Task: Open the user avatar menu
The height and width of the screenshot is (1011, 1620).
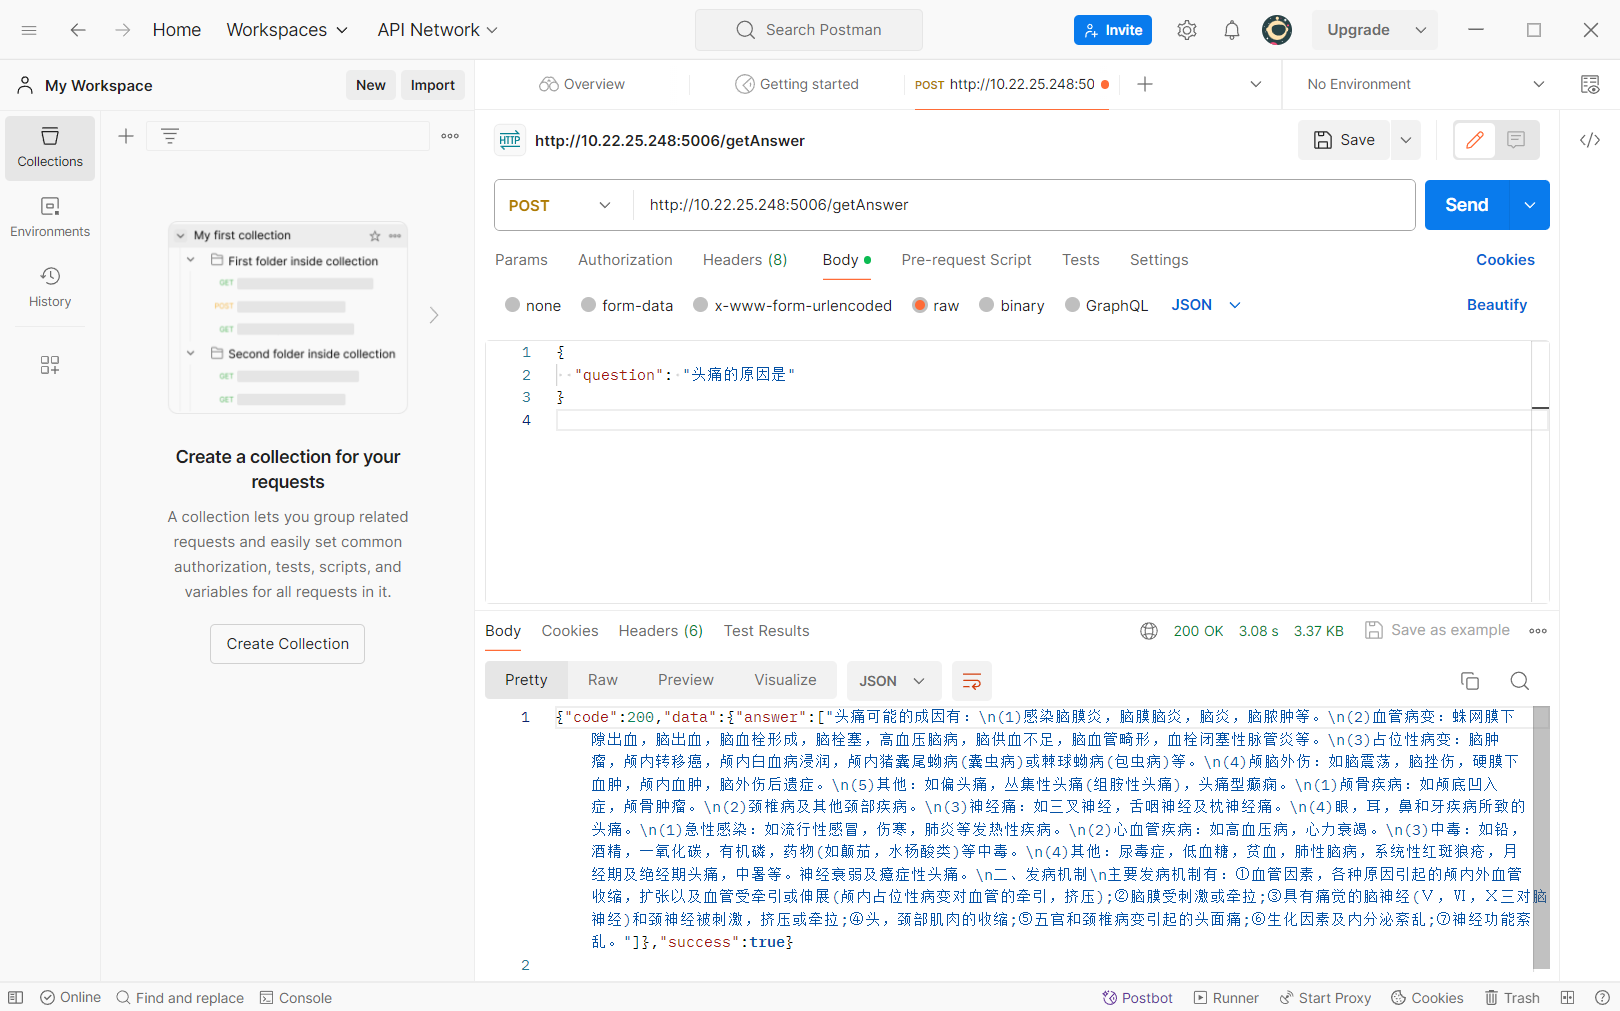Action: point(1277,30)
